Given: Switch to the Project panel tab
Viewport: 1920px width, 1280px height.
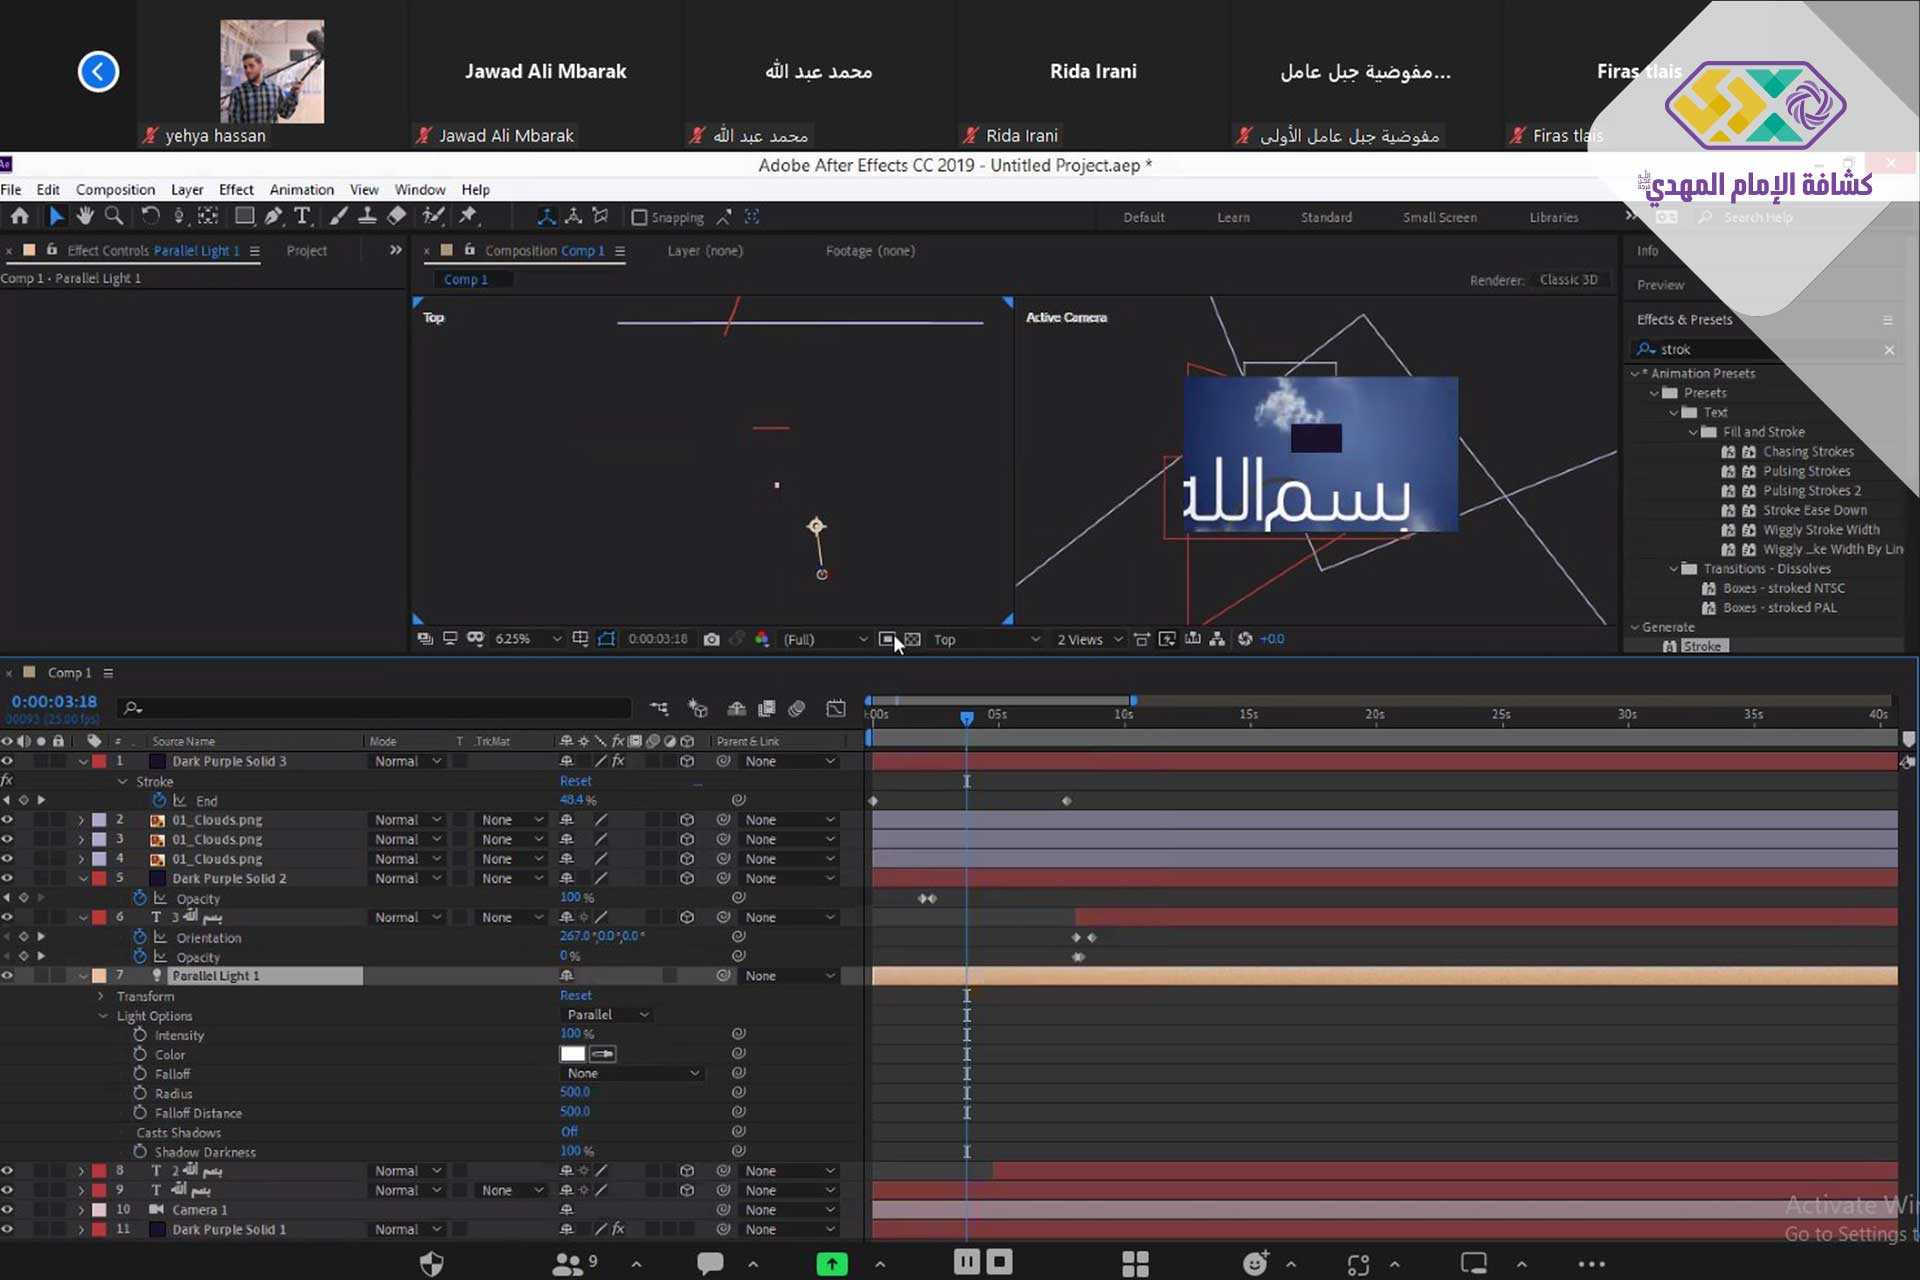Looking at the screenshot, I should 306,250.
